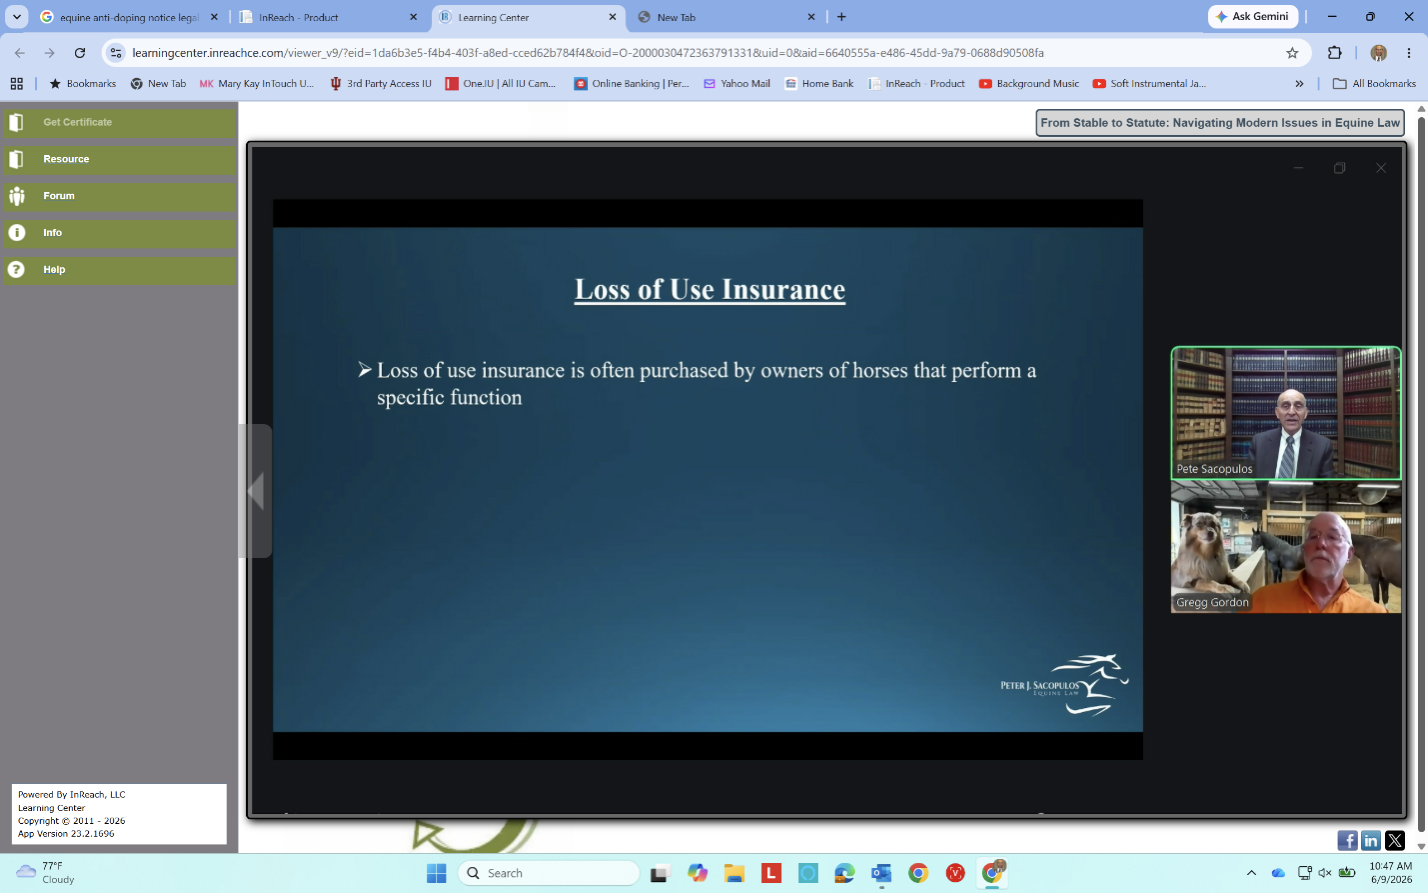Open the Forum sidebar item
This screenshot has height=893, width=1428.
(119, 196)
